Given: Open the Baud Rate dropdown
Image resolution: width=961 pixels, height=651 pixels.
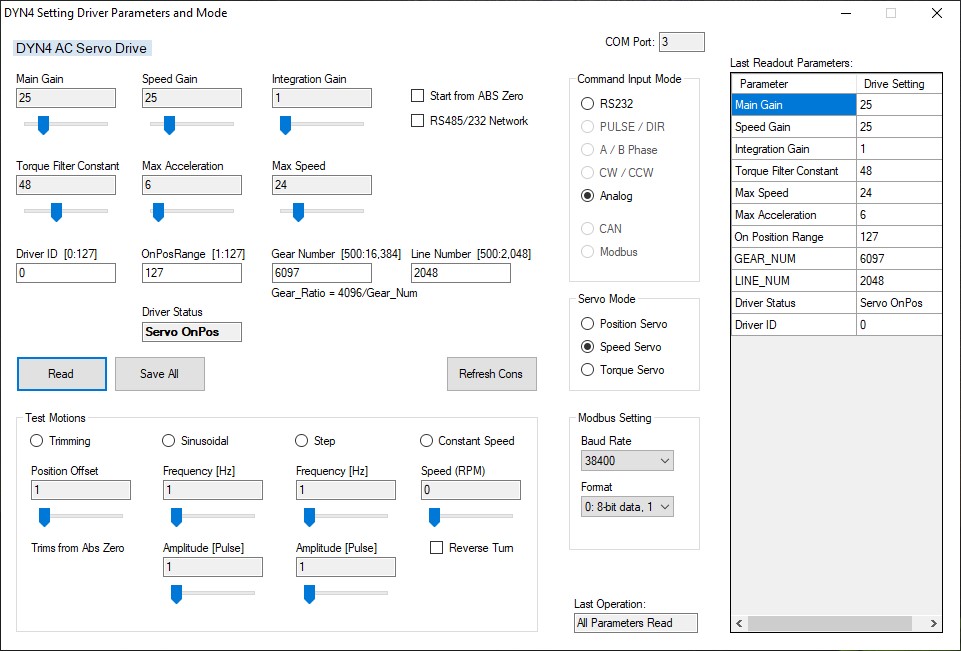Looking at the screenshot, I should pos(627,460).
